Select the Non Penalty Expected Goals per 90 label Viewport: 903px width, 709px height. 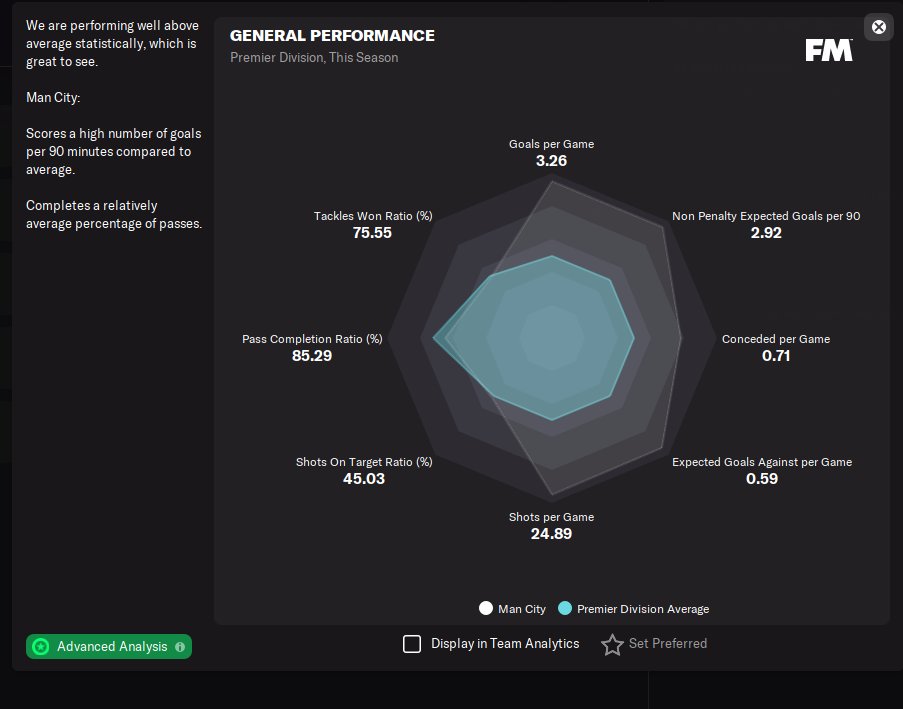pyautogui.click(x=766, y=216)
